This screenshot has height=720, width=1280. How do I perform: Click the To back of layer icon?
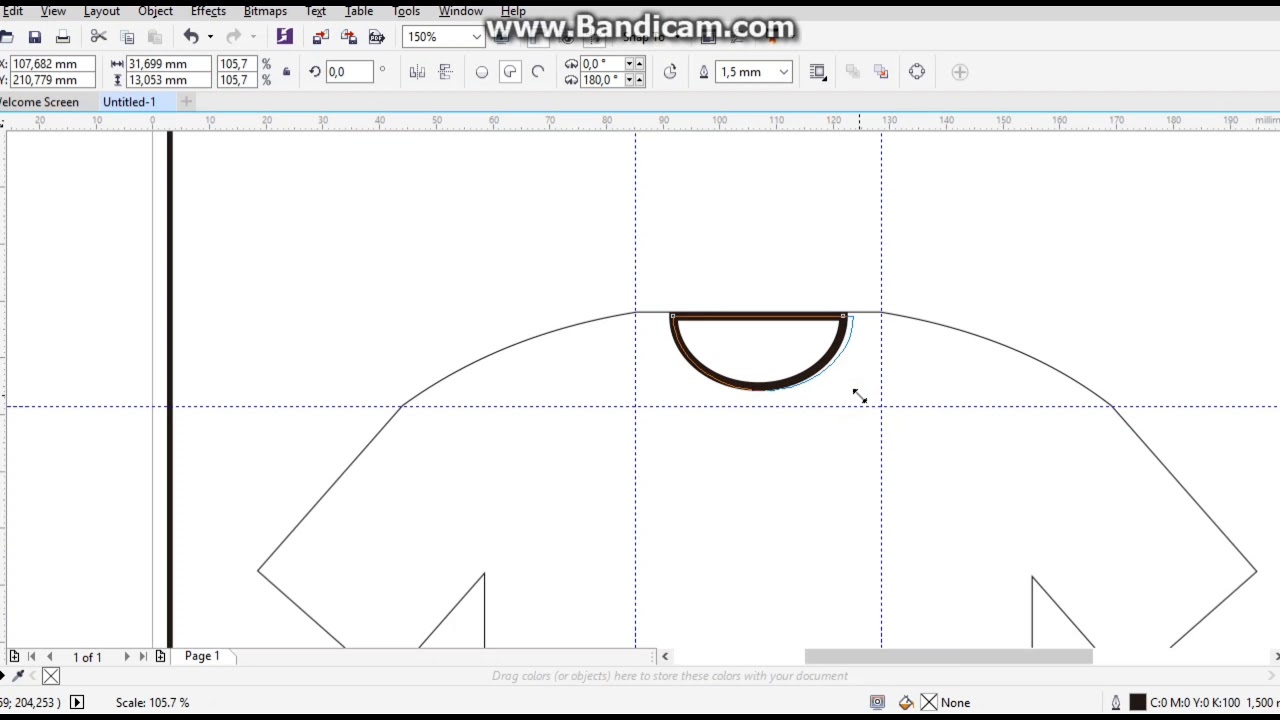[x=881, y=72]
